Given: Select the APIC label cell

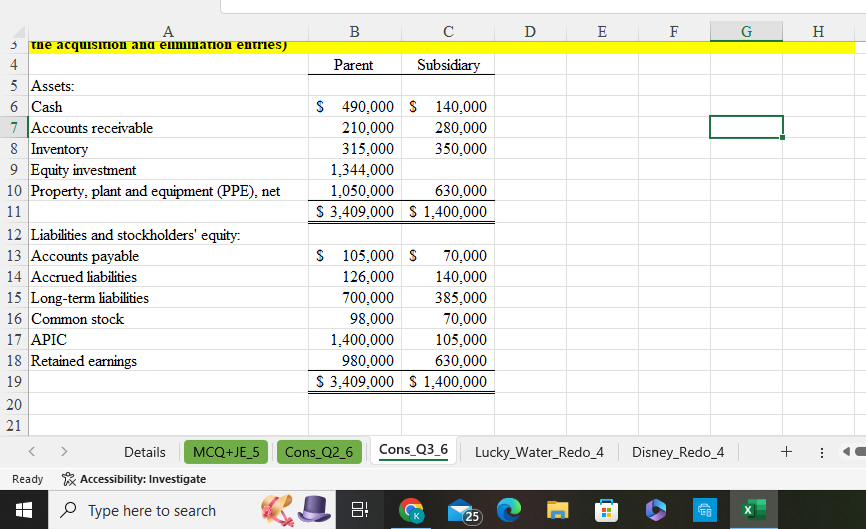Looking at the screenshot, I should click(168, 340).
